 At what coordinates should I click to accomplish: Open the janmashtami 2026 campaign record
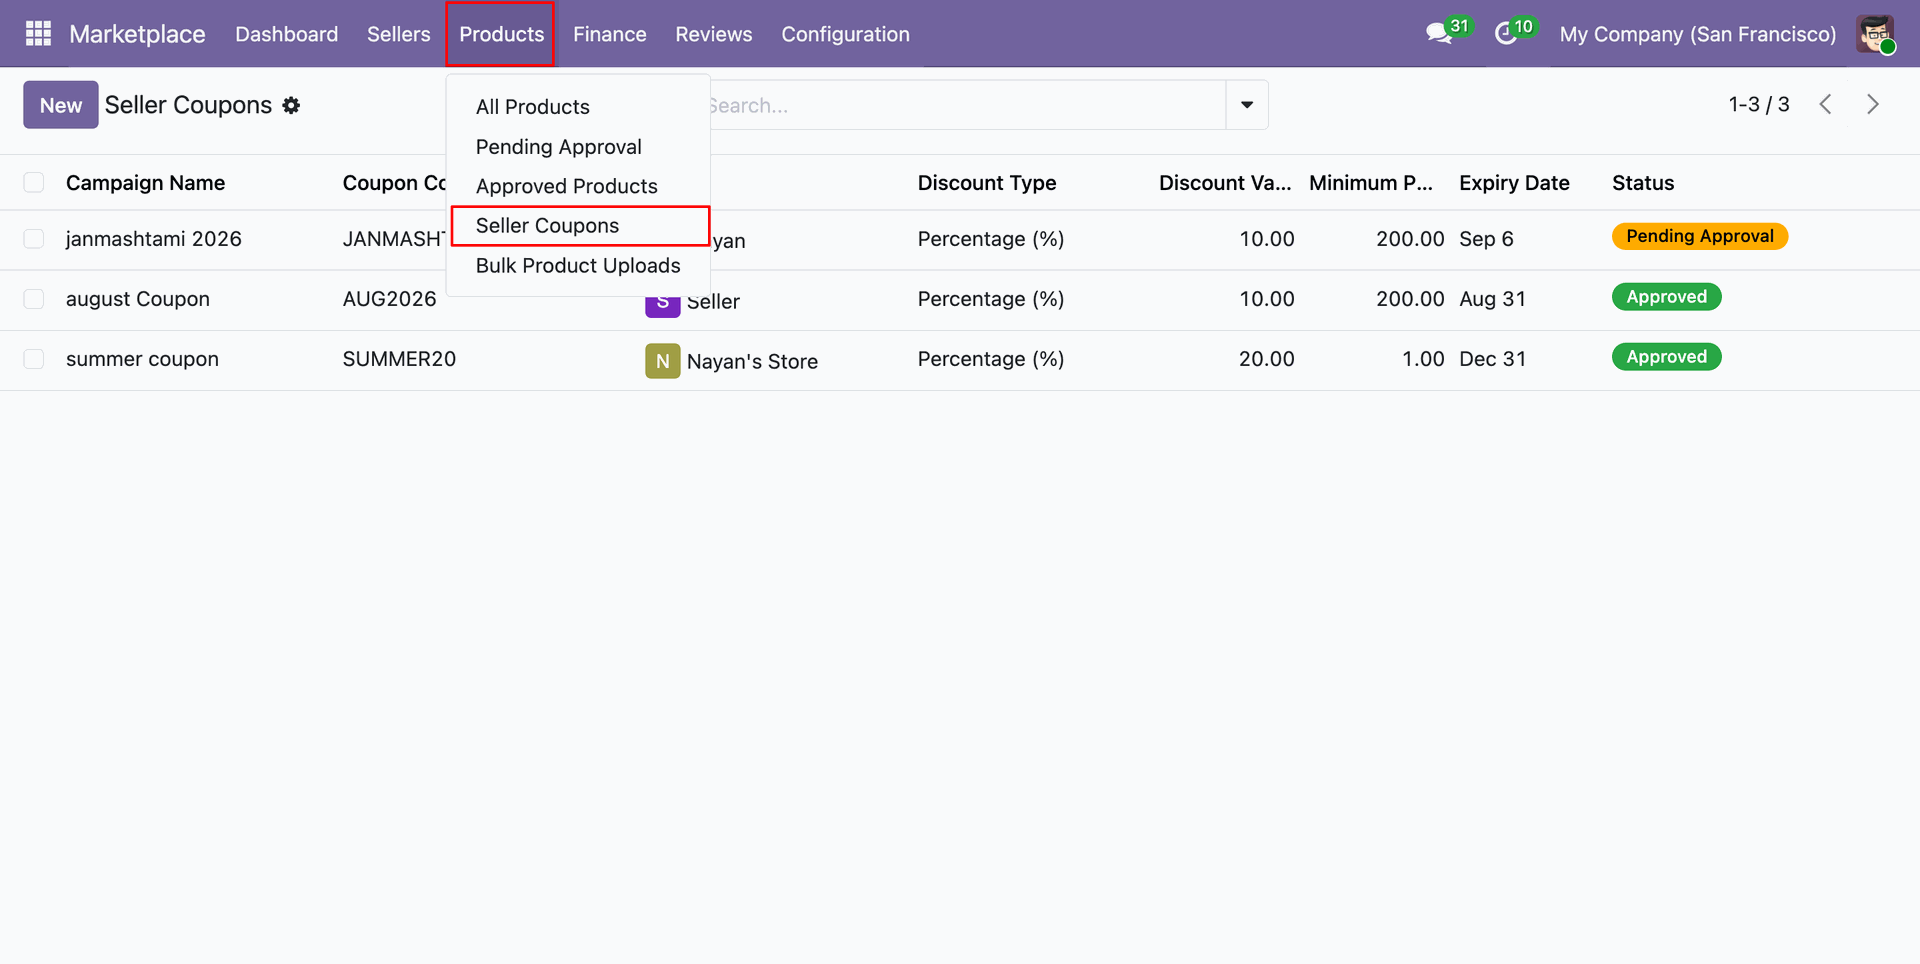154,239
